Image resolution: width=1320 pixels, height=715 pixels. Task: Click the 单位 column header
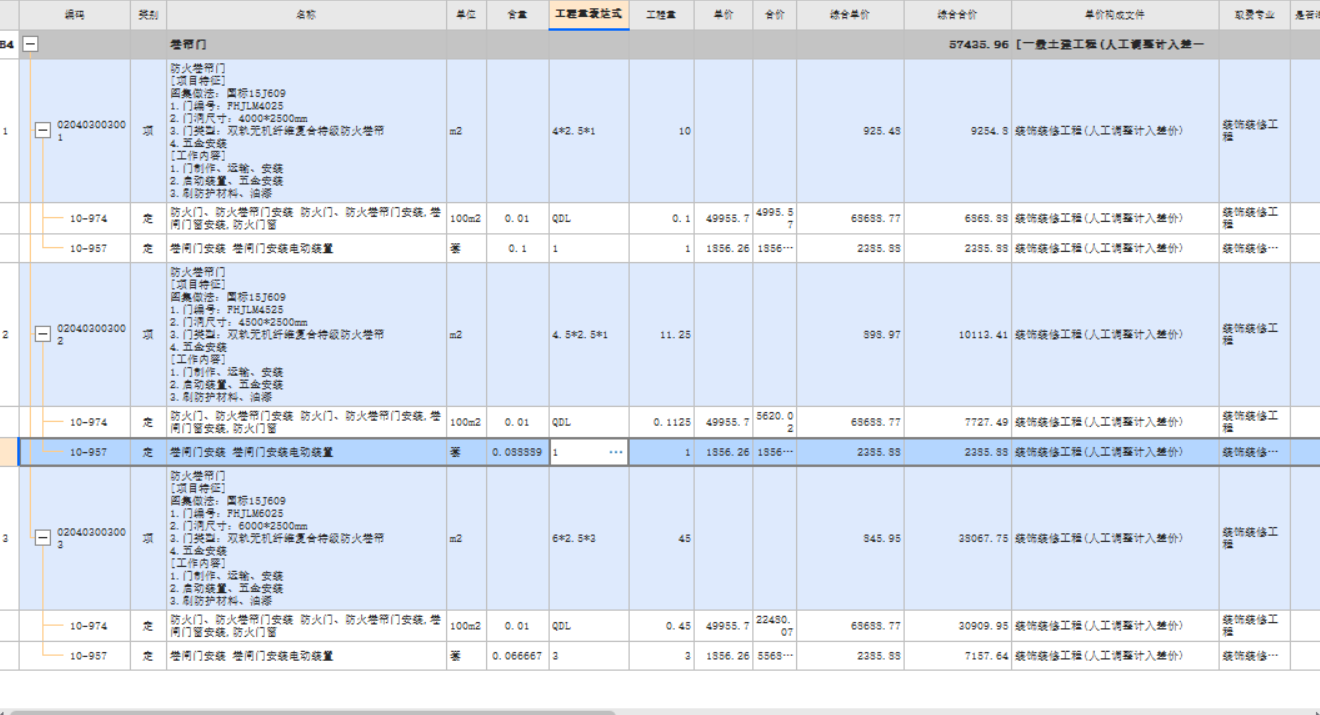click(x=466, y=15)
